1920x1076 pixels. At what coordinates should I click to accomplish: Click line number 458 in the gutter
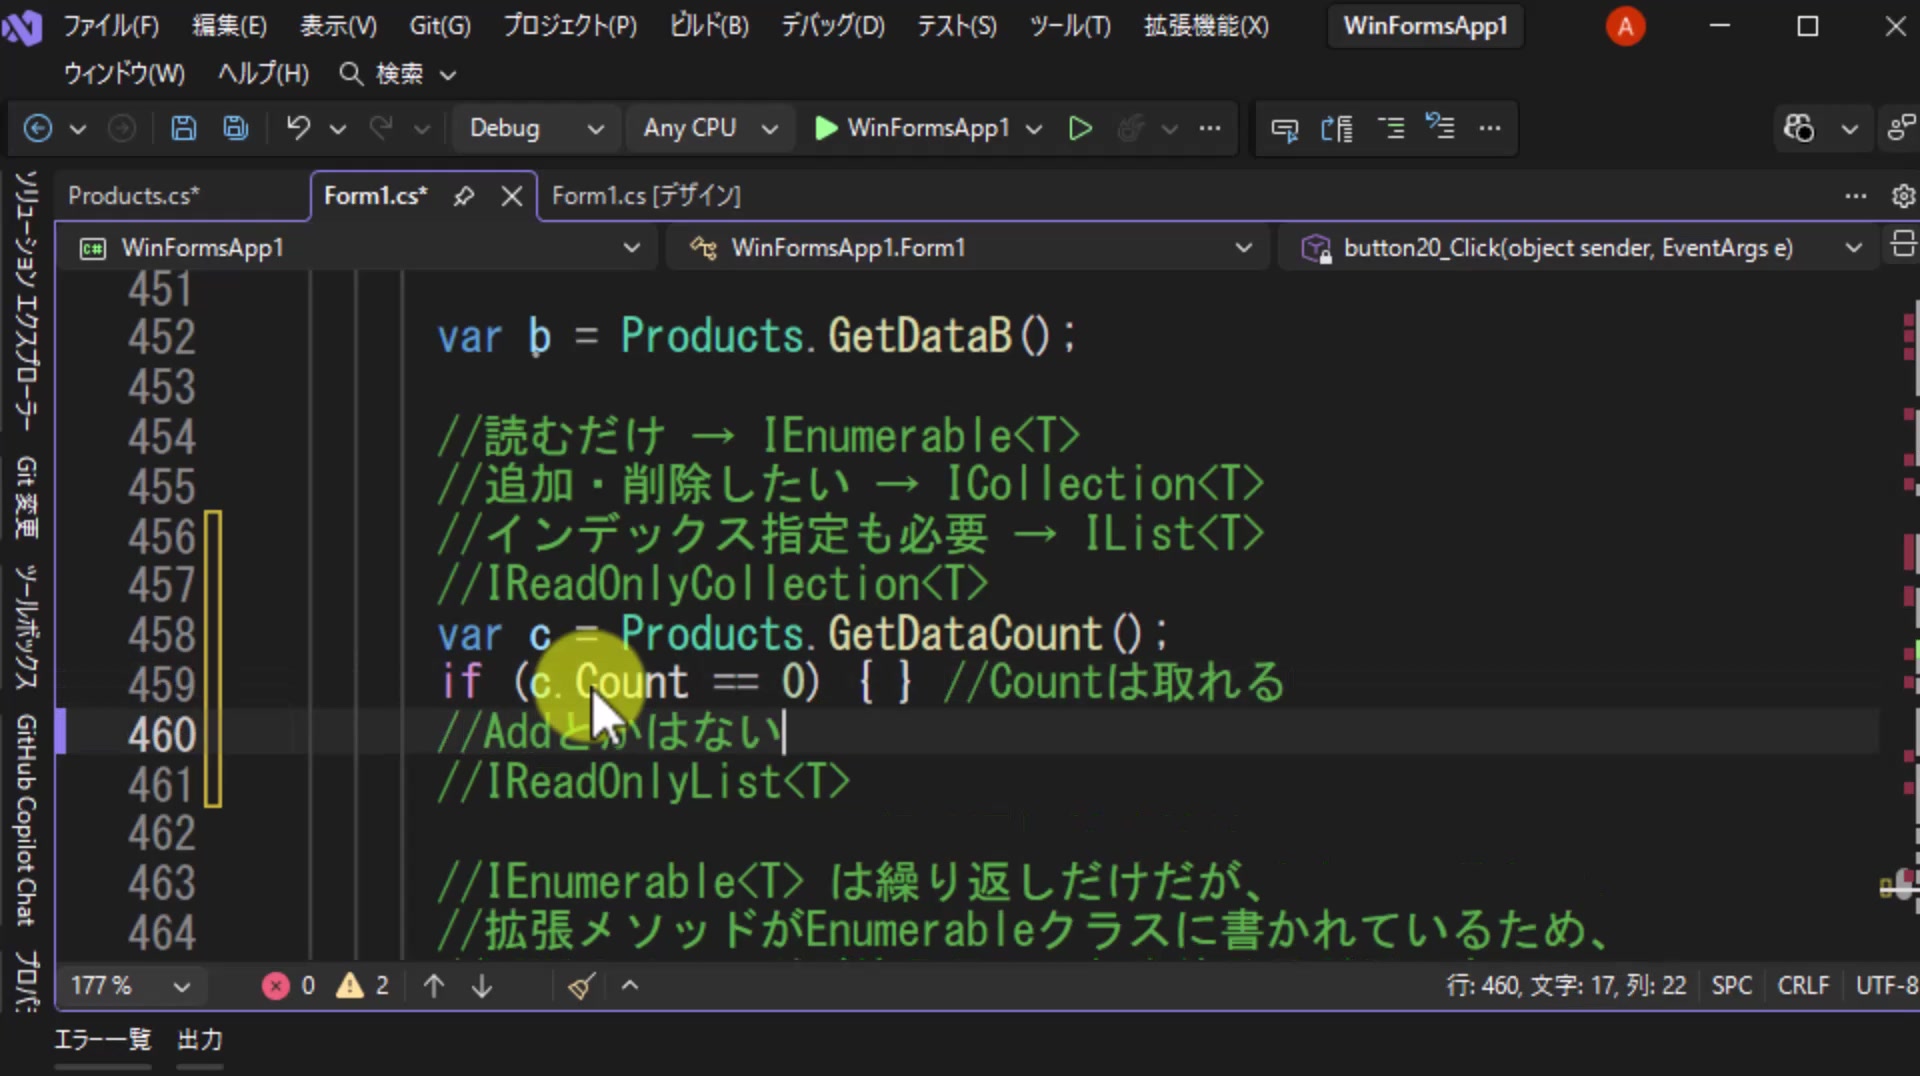(x=161, y=635)
